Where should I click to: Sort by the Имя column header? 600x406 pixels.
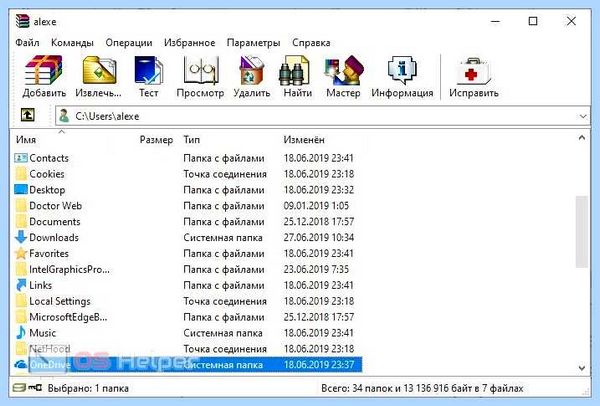tap(26, 140)
